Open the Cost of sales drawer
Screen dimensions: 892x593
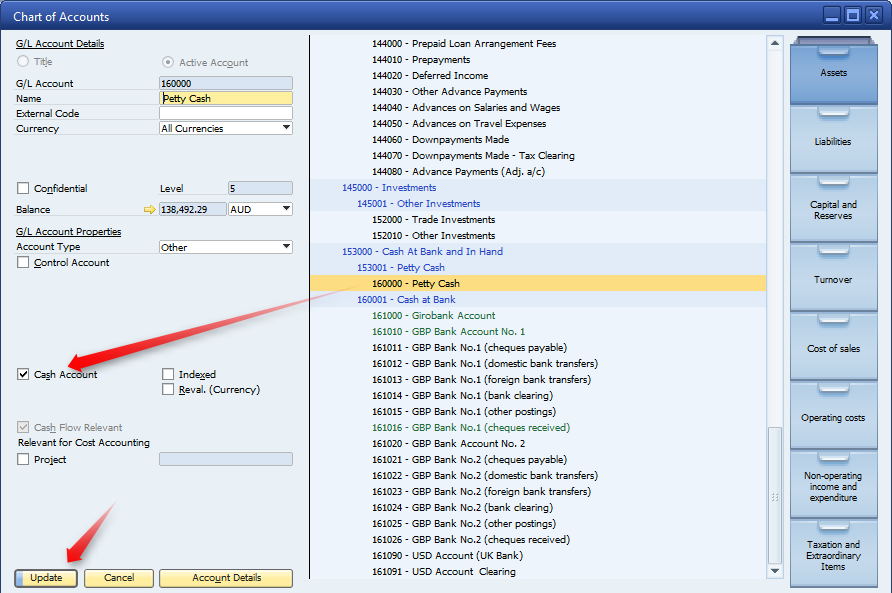(834, 347)
